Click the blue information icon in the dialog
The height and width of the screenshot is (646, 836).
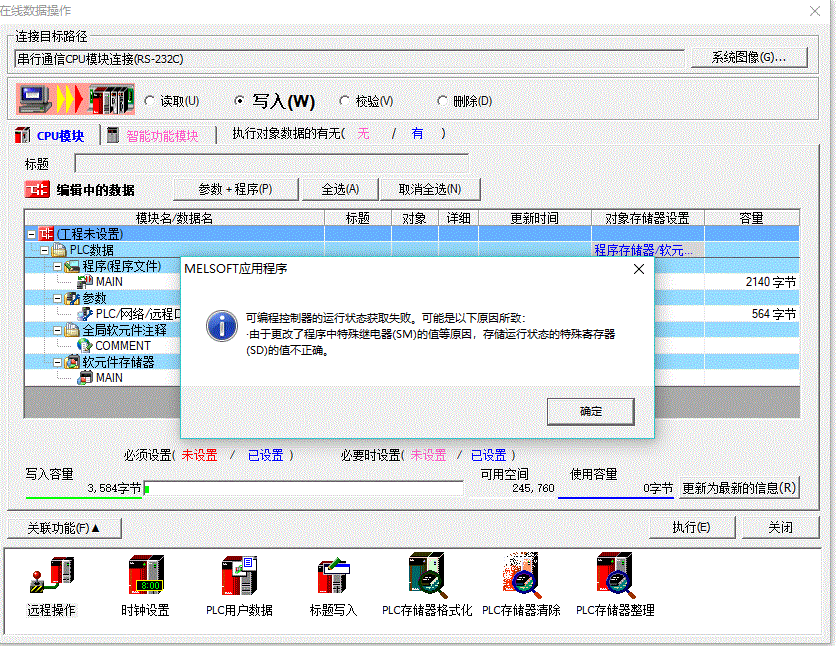coord(221,325)
